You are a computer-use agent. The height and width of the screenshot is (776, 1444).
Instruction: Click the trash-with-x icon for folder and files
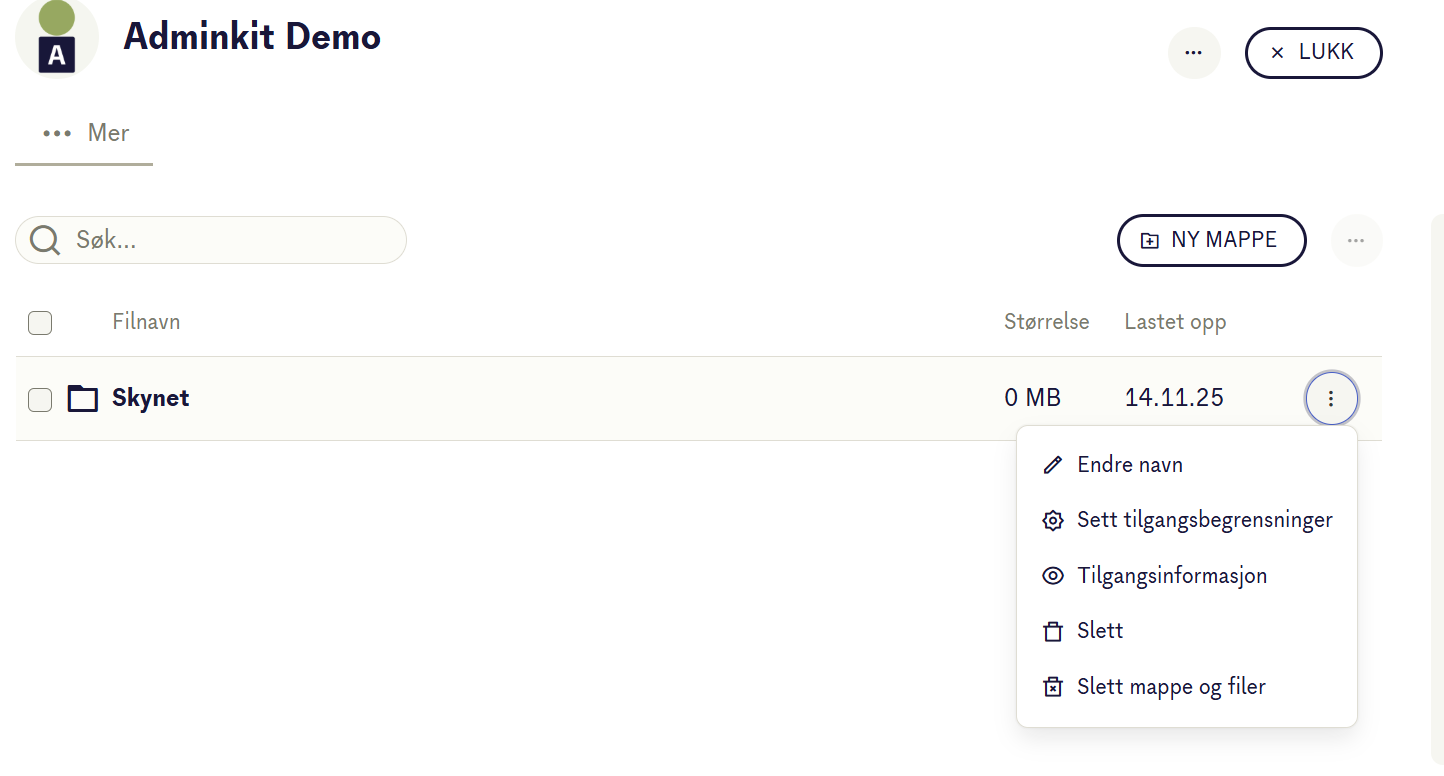1052,687
